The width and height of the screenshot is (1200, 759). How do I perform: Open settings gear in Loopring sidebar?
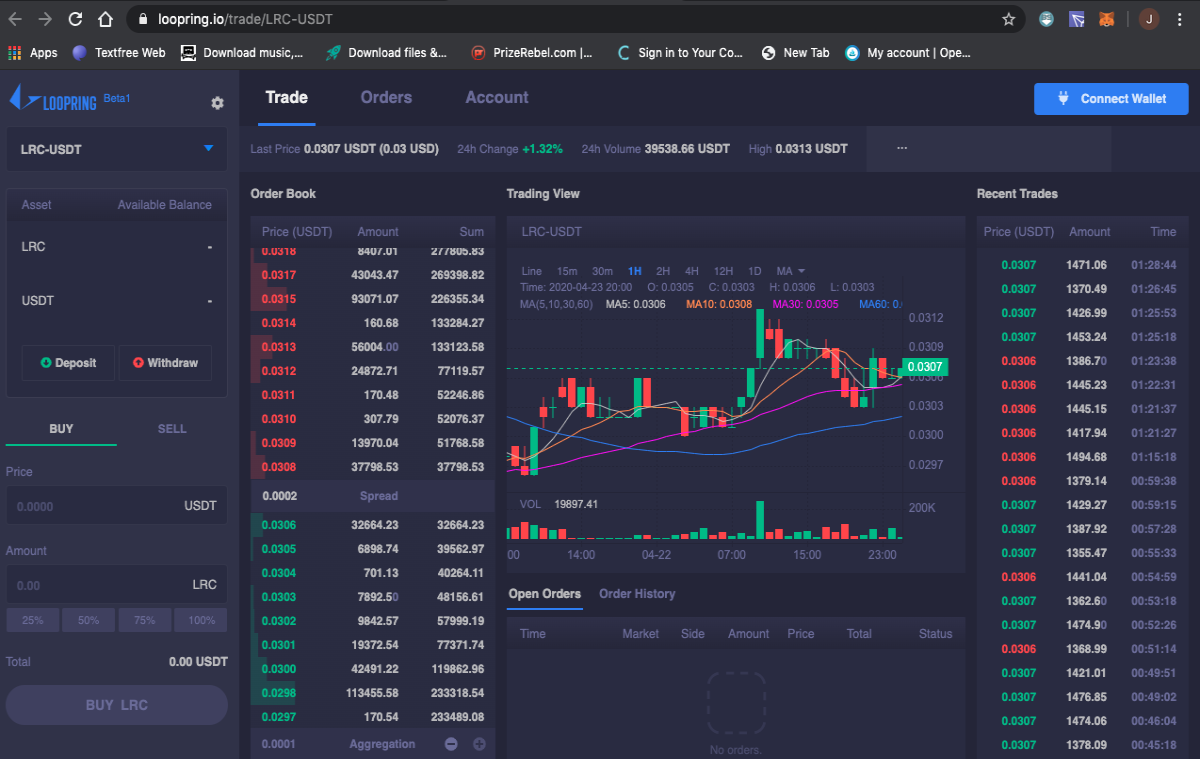(x=217, y=103)
